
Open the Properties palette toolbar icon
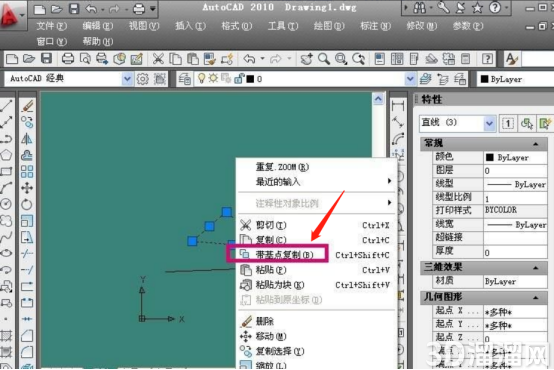(x=379, y=59)
